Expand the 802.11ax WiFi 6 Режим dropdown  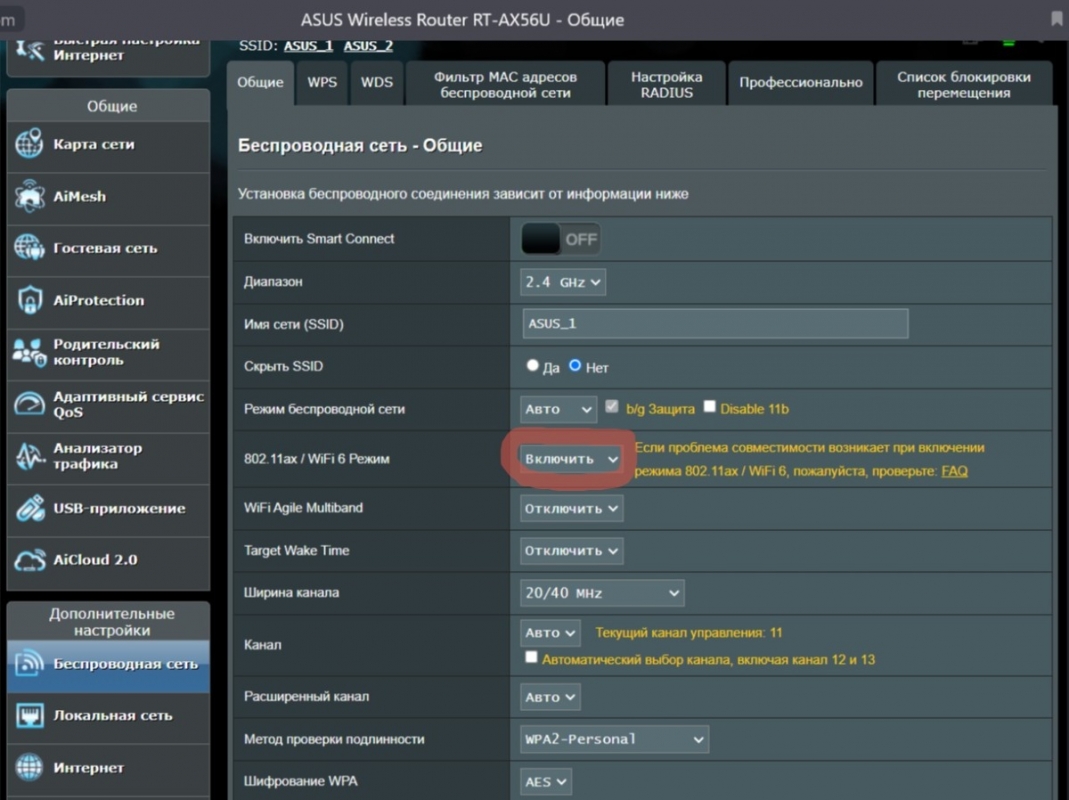pos(571,458)
